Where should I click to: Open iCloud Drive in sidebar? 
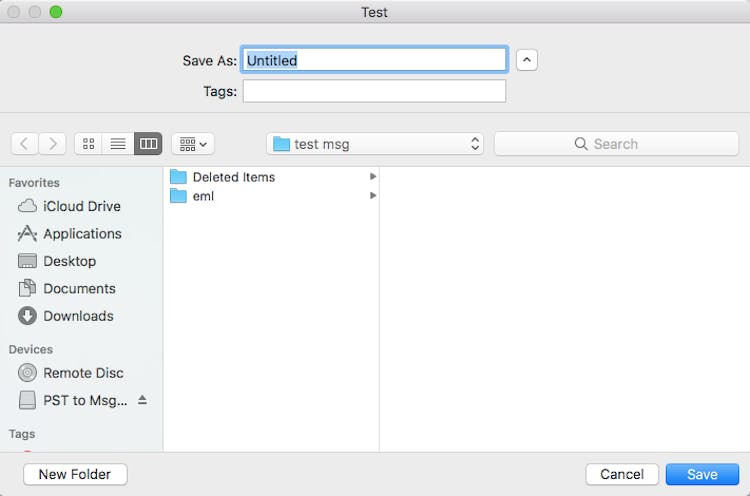(81, 206)
